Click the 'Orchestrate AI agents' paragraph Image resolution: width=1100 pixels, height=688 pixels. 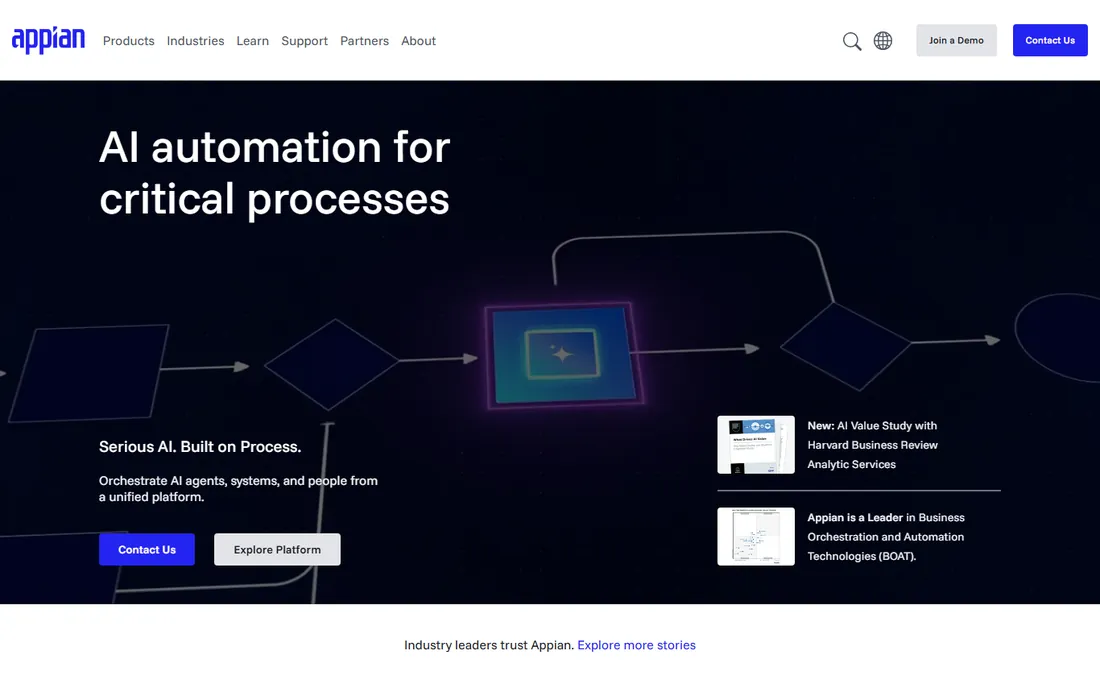tap(239, 489)
